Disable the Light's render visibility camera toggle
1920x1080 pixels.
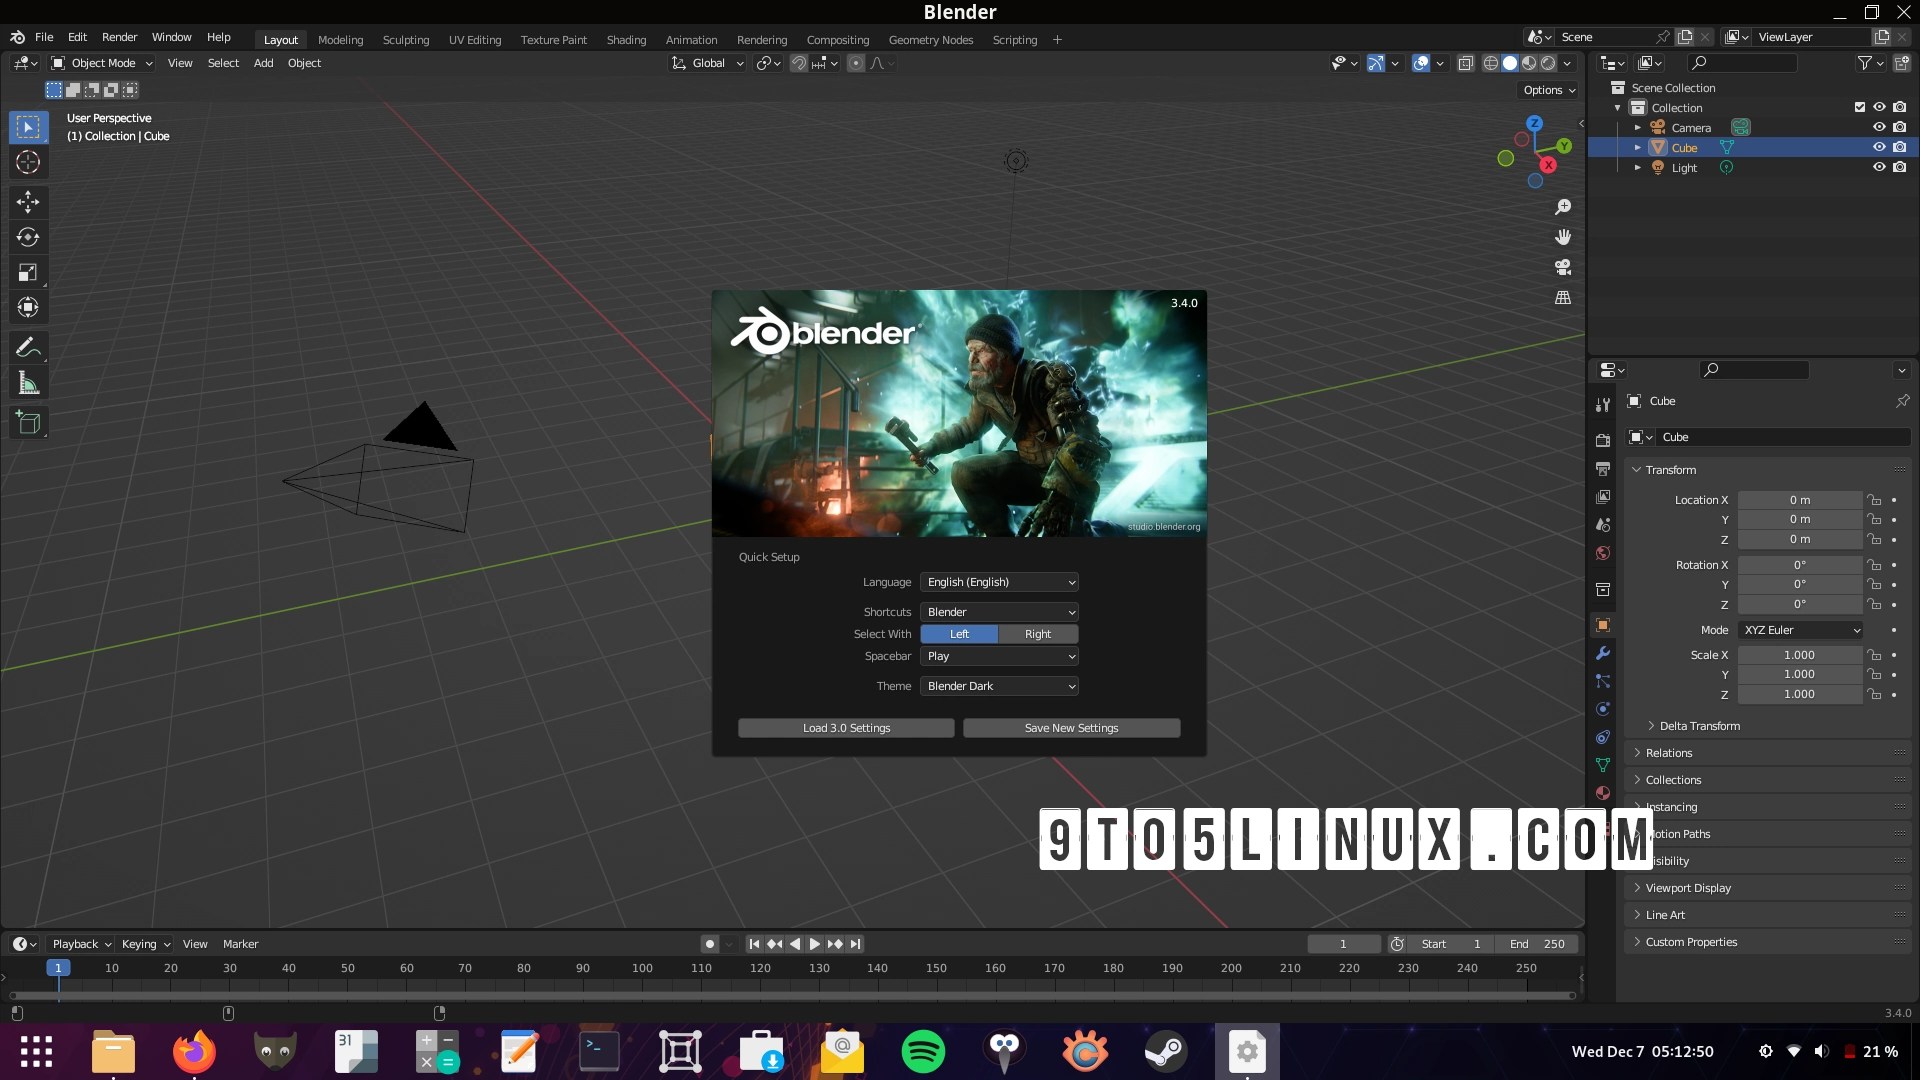pos(1899,167)
